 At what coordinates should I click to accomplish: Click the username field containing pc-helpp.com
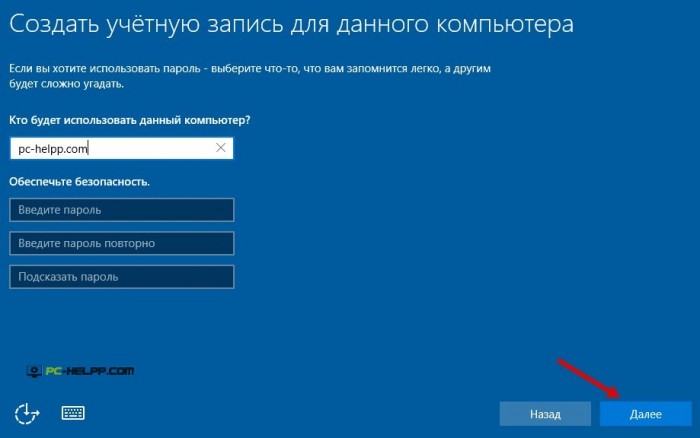coord(121,148)
